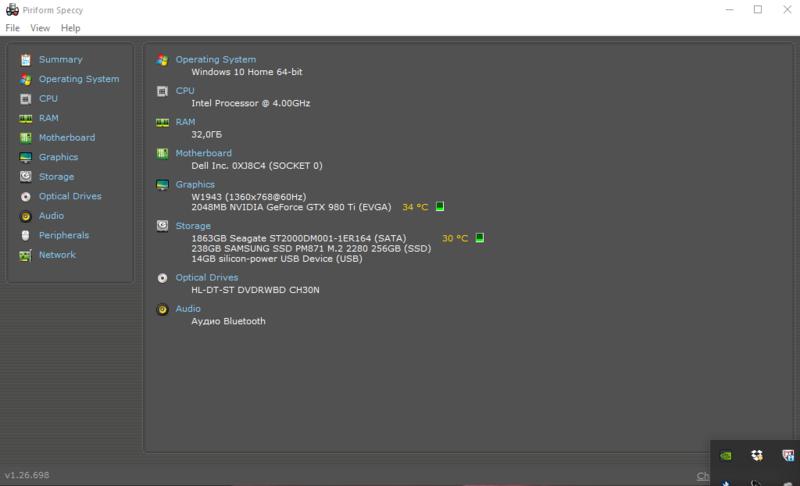Click the Audio heading link in summary
This screenshot has height=486, width=800.
point(188,309)
